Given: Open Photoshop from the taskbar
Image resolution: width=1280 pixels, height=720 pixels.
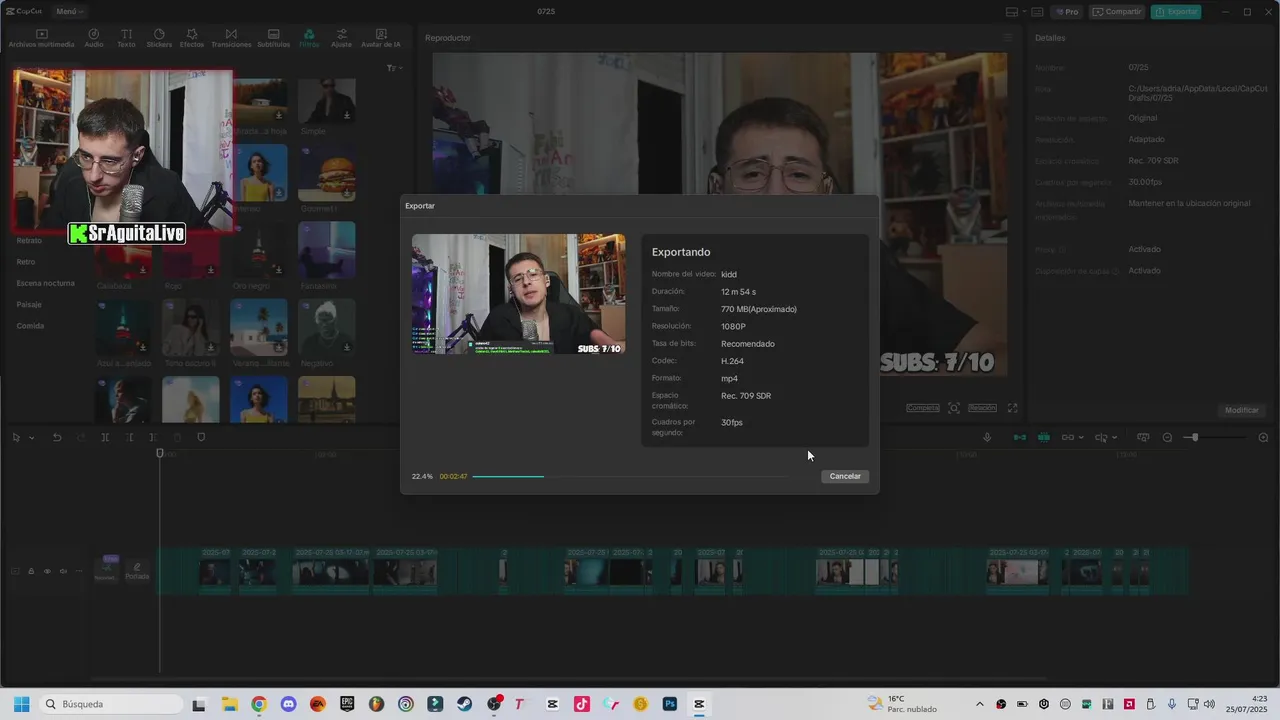Looking at the screenshot, I should pos(670,704).
